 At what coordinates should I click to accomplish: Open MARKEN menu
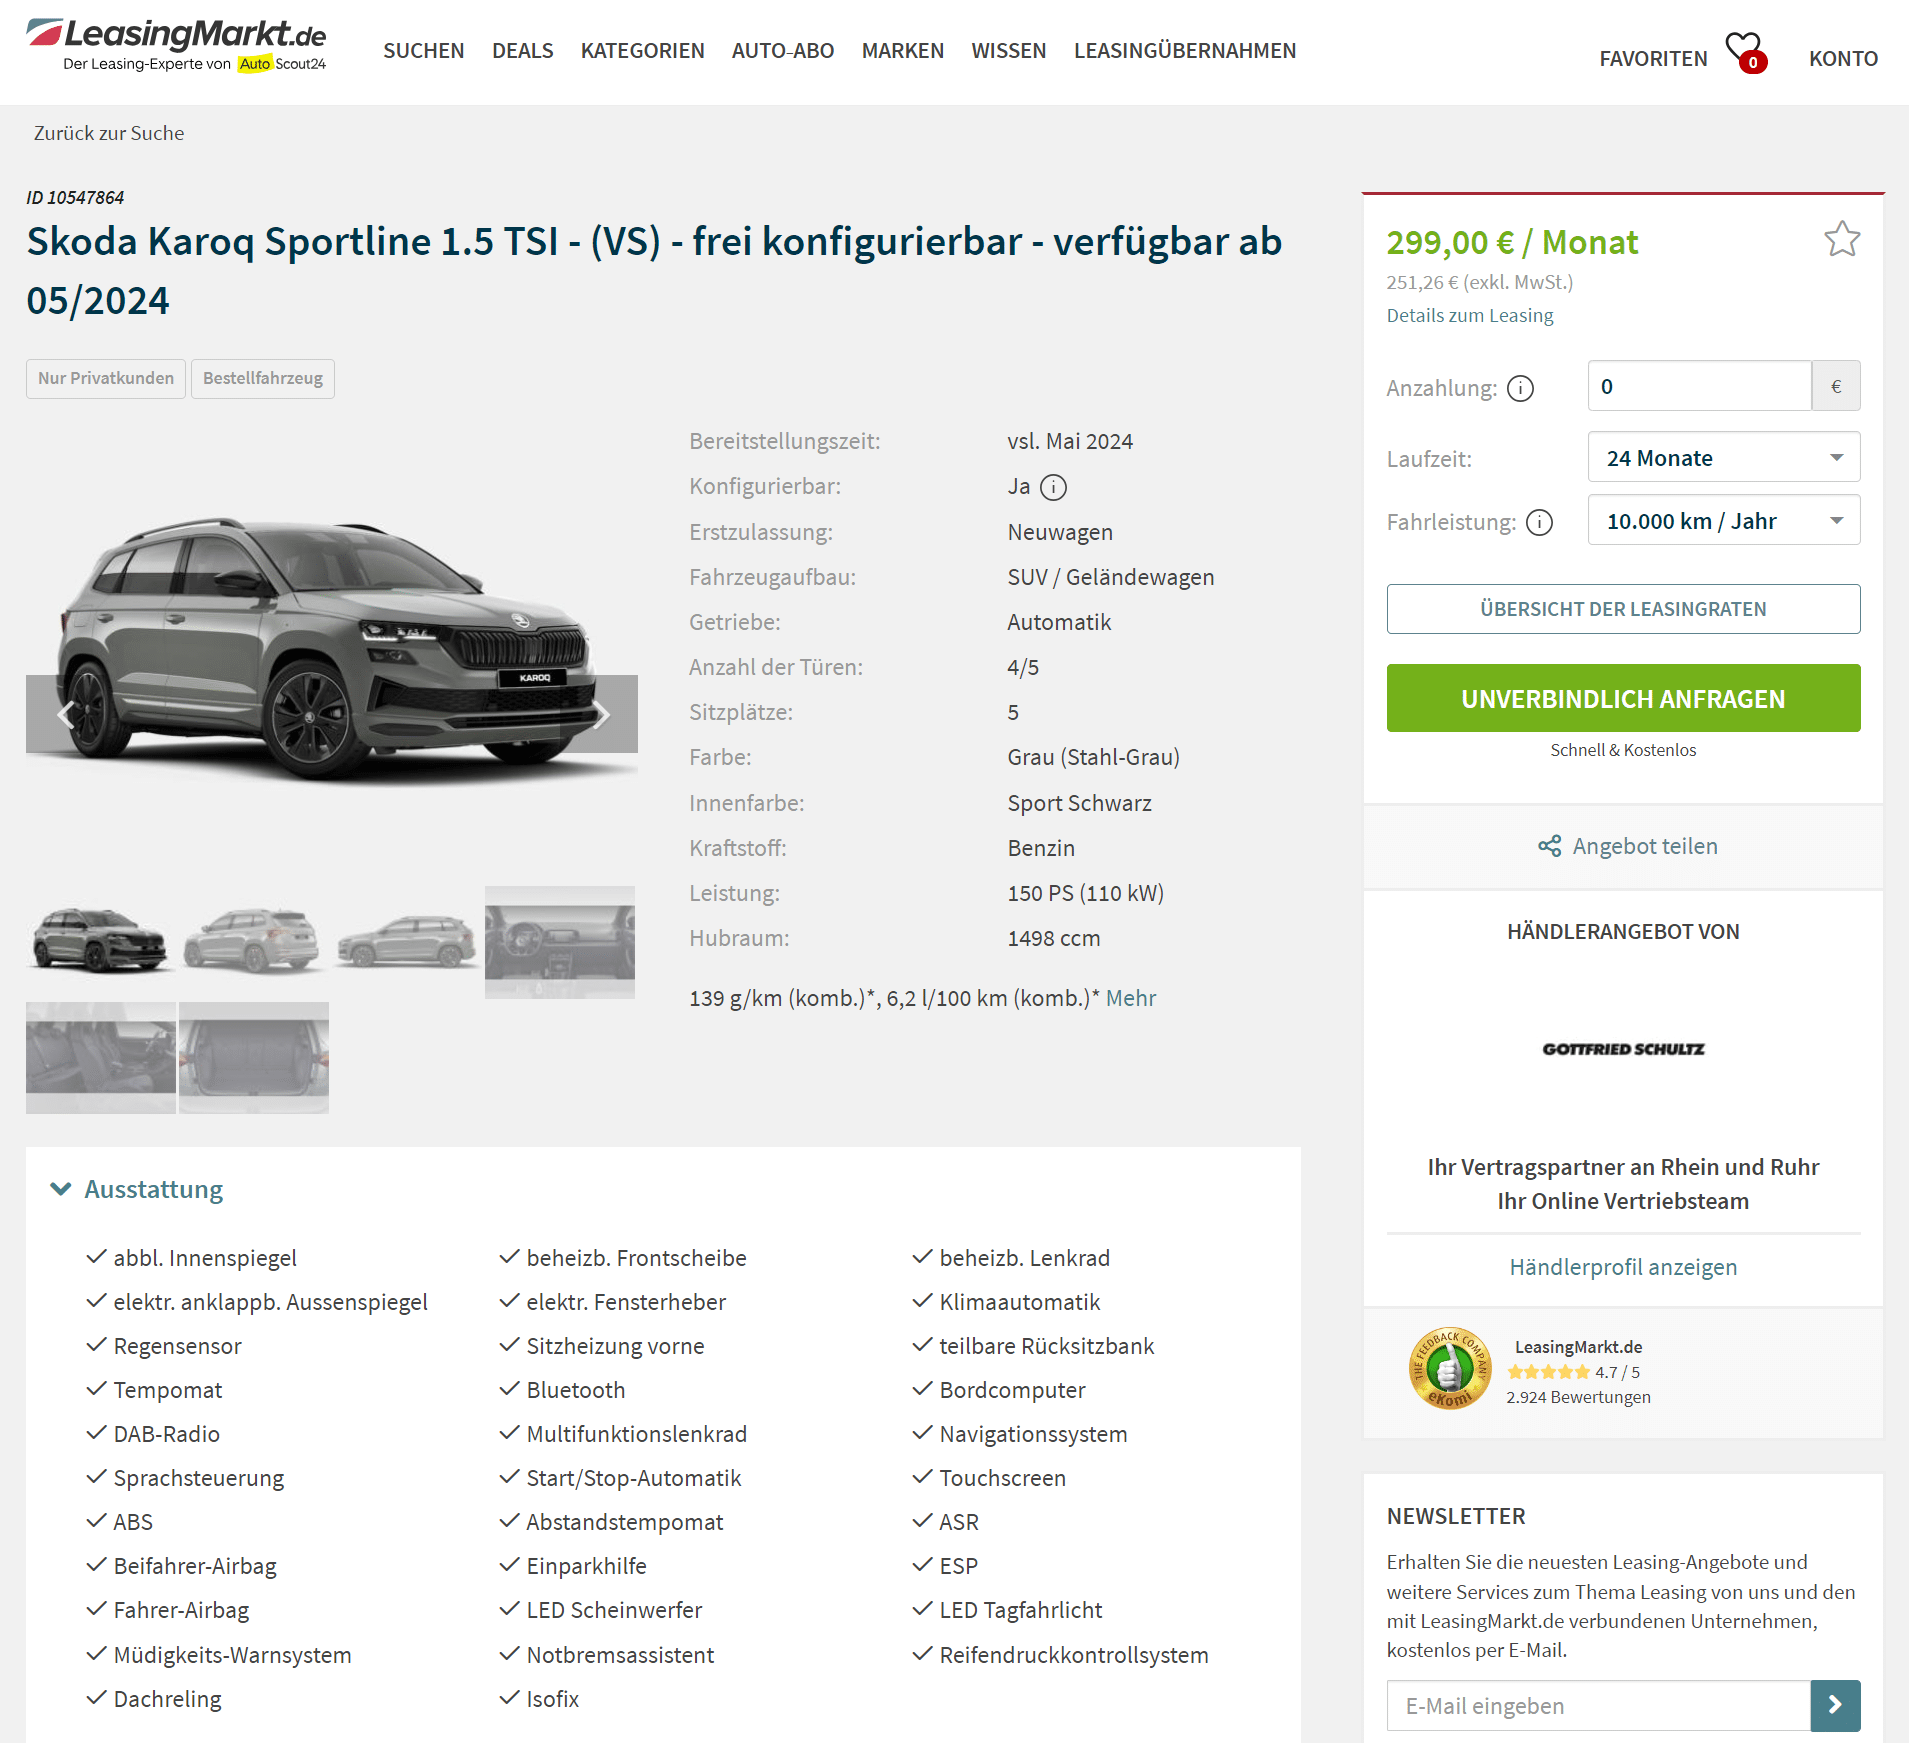click(903, 51)
